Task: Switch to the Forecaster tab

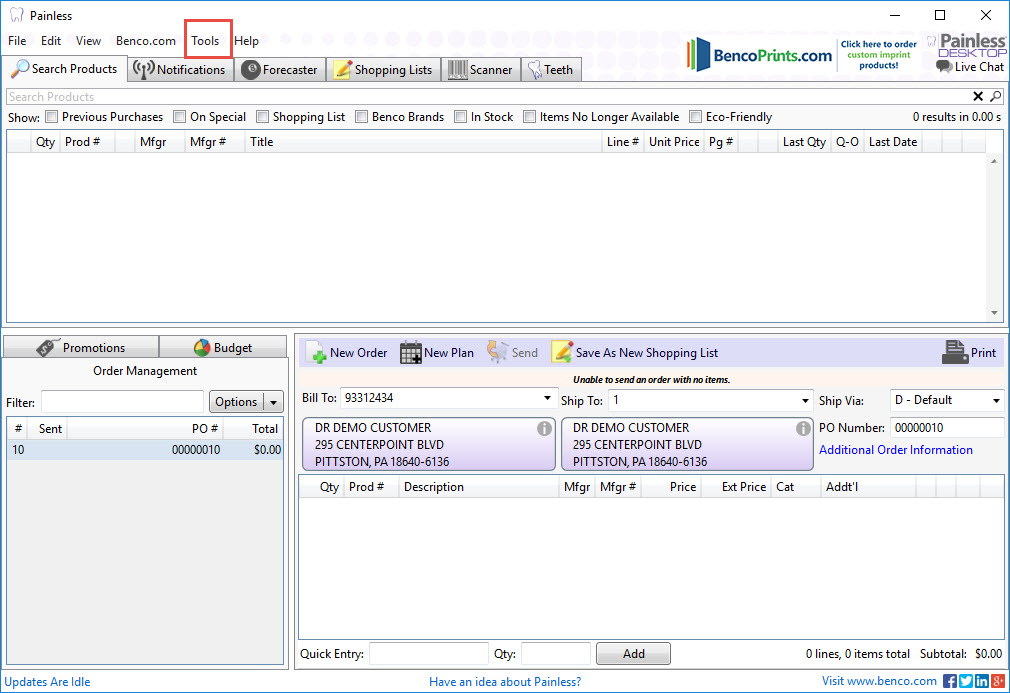Action: point(281,70)
